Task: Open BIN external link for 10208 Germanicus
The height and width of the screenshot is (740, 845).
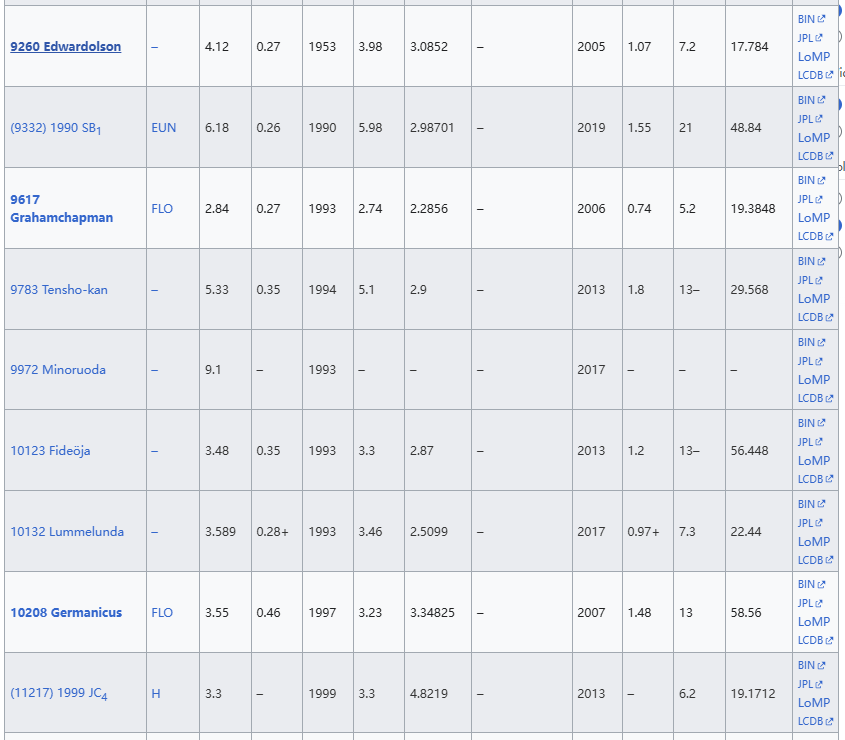Action: click(x=806, y=584)
